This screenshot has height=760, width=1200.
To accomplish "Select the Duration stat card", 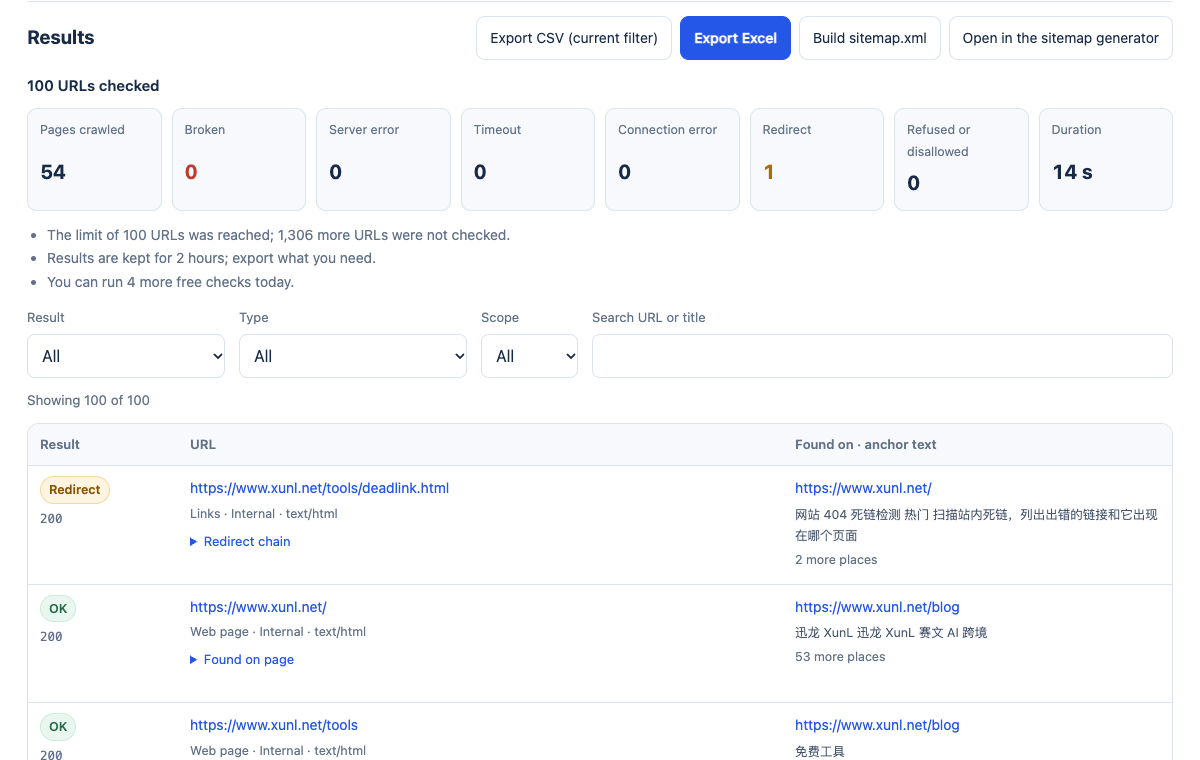I will click(x=1106, y=159).
